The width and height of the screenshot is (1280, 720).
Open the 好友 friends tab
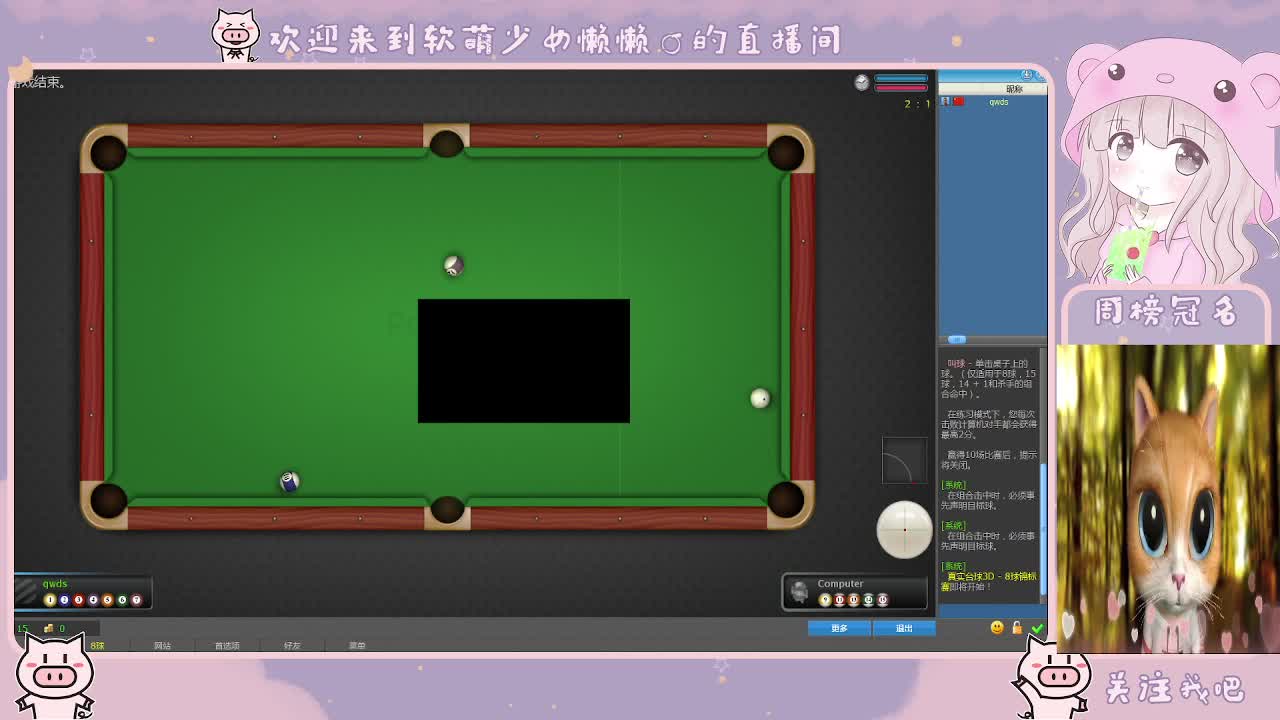coord(292,645)
